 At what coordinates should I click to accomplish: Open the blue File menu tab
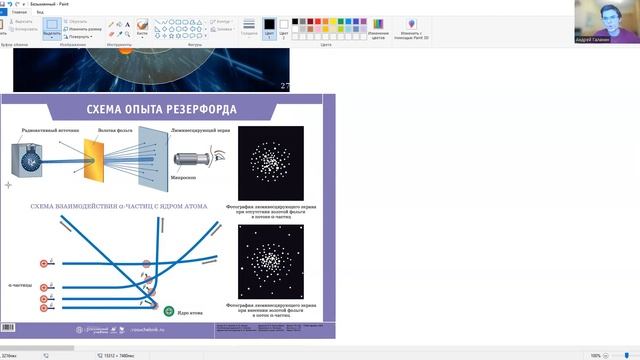[3, 12]
